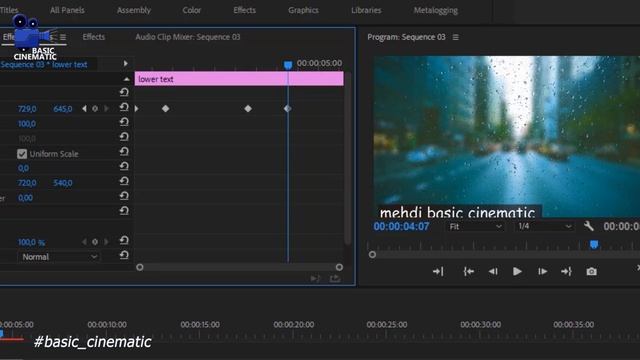Open Program monitor settings wrench
This screenshot has width=640, height=360.
589,226
